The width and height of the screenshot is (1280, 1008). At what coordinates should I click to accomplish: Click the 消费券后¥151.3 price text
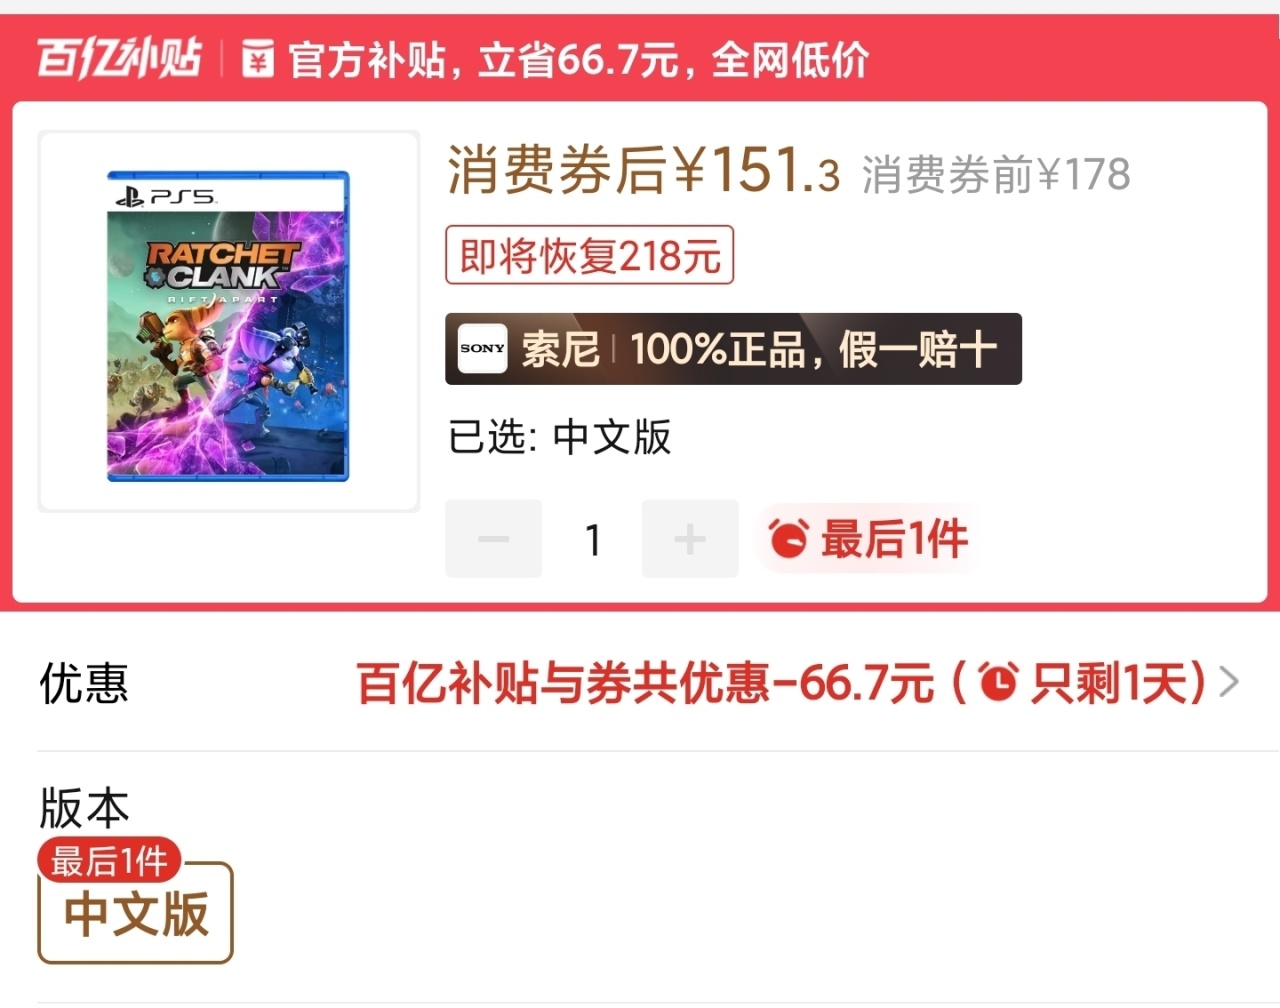(643, 170)
